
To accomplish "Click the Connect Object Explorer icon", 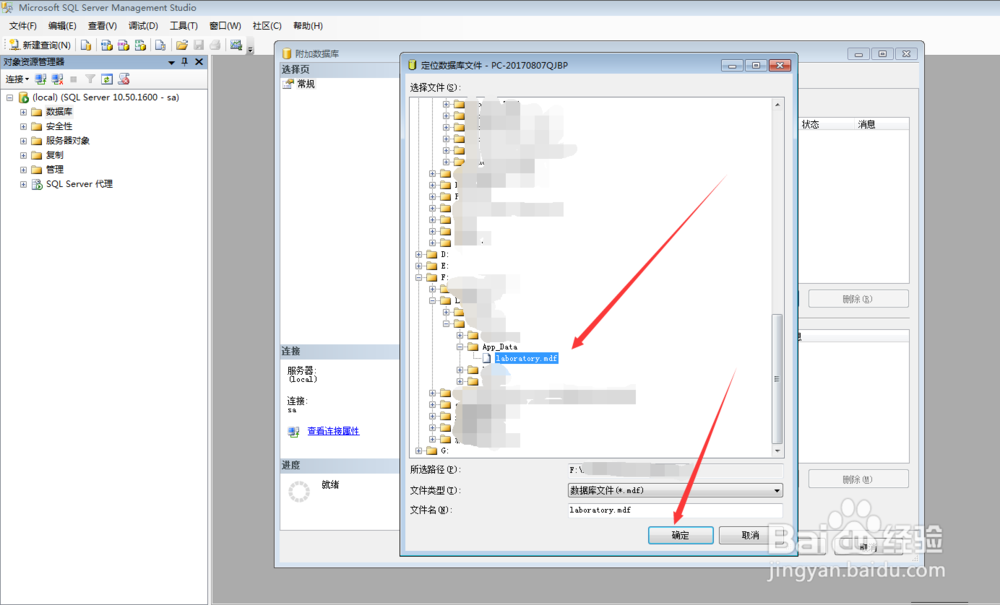I will pyautogui.click(x=41, y=79).
